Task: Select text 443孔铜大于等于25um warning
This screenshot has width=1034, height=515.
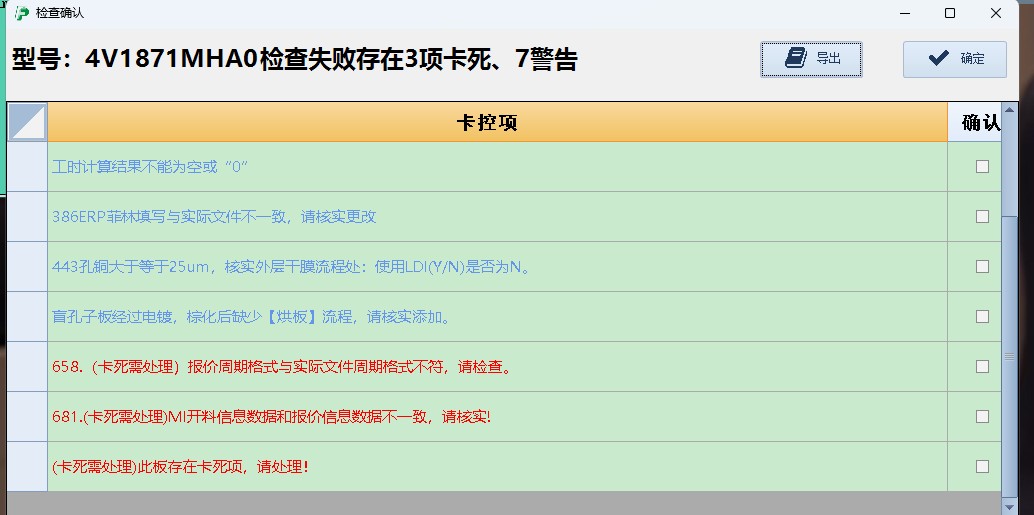Action: [x=291, y=267]
